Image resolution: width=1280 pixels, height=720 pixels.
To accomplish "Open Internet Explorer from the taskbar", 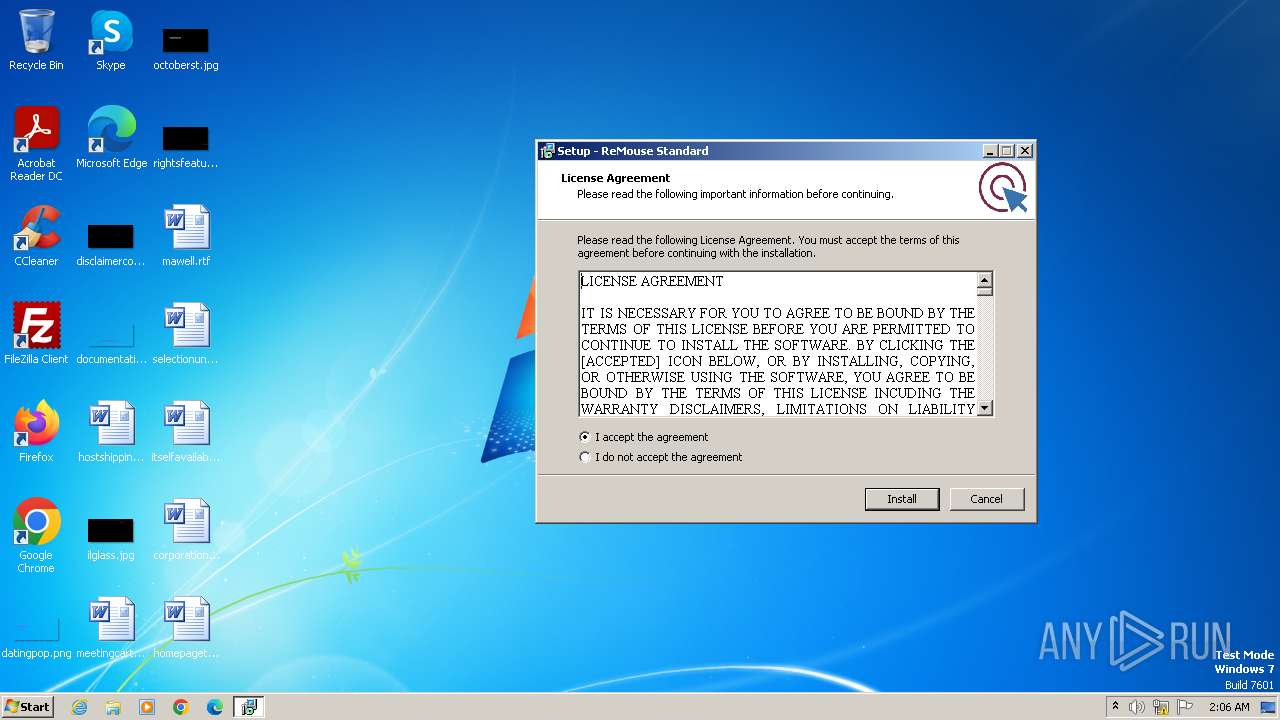I will 79,707.
